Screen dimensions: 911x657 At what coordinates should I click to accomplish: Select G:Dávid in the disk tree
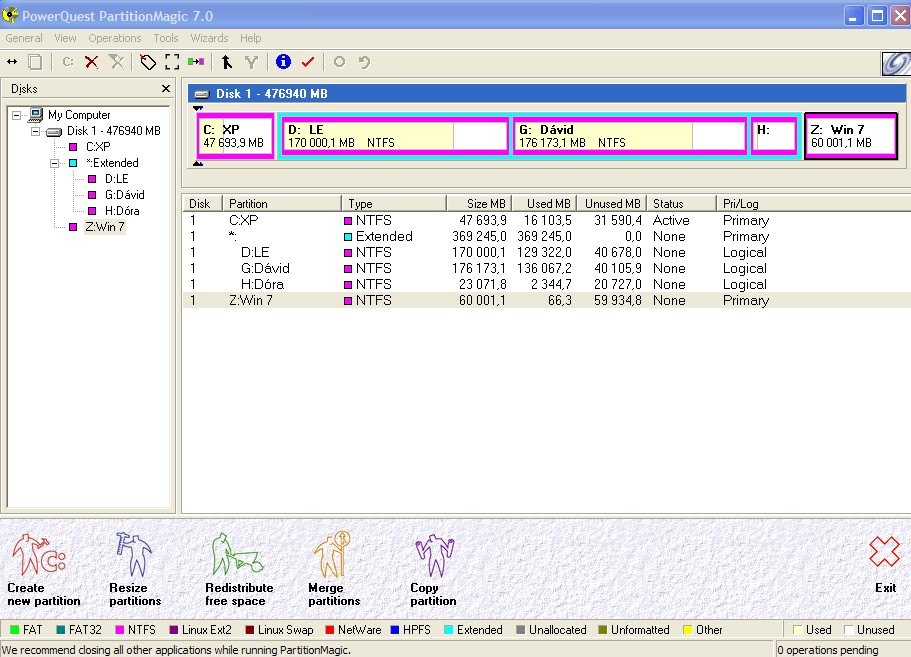click(124, 195)
